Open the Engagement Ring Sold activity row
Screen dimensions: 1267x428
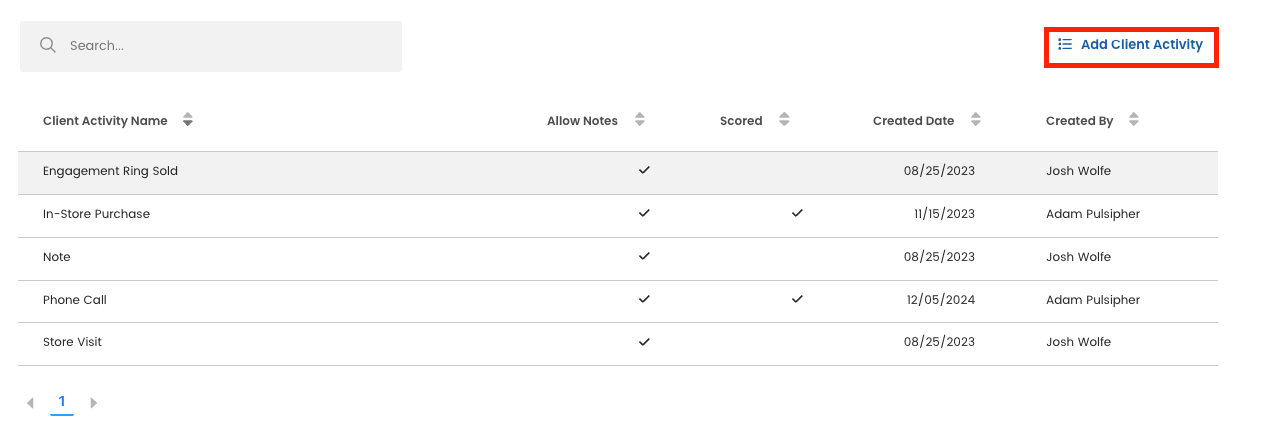[110, 171]
